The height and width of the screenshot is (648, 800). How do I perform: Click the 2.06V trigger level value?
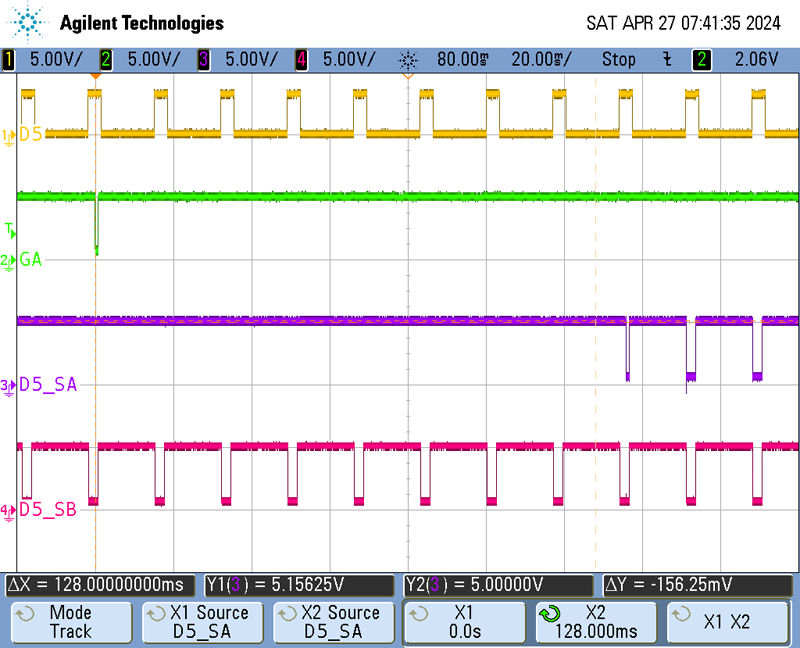click(x=755, y=59)
